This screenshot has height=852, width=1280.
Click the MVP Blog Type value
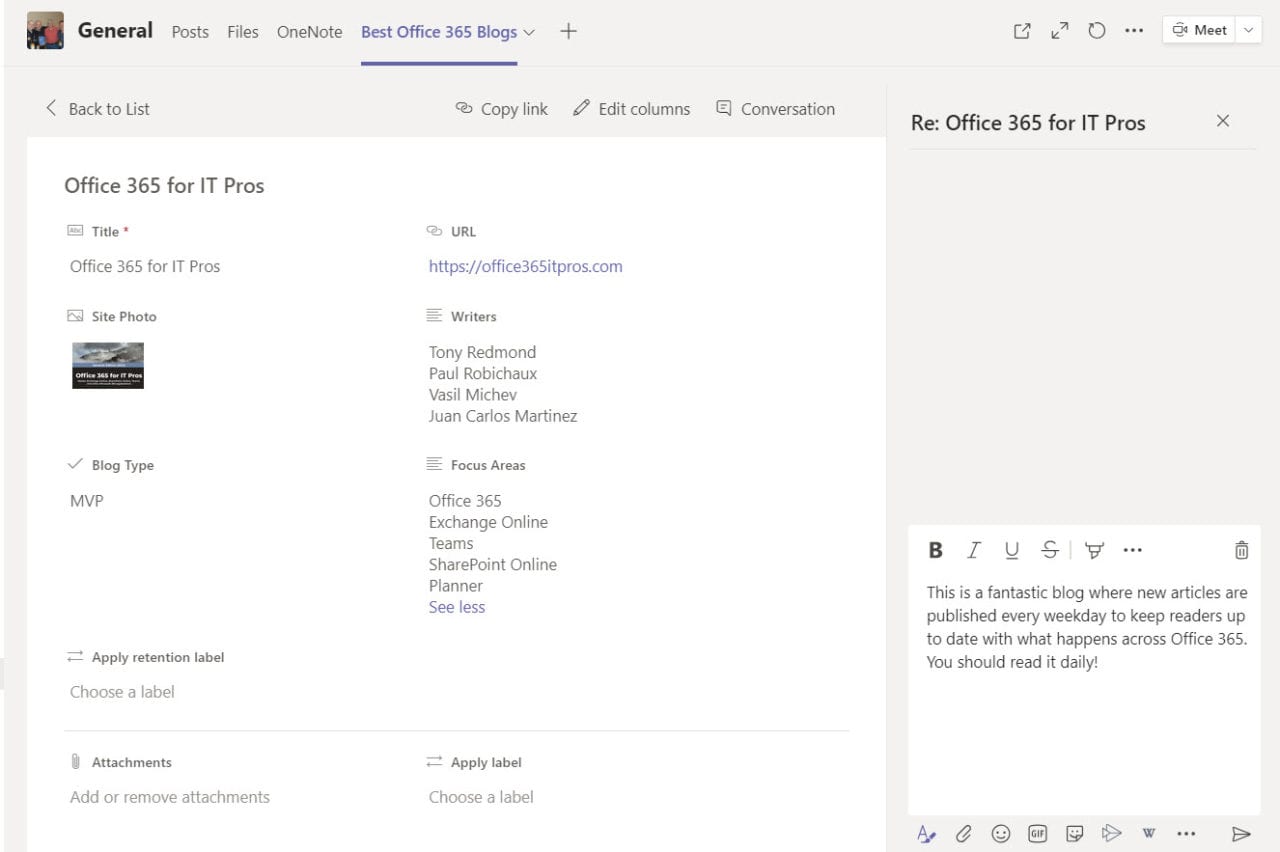(86, 500)
